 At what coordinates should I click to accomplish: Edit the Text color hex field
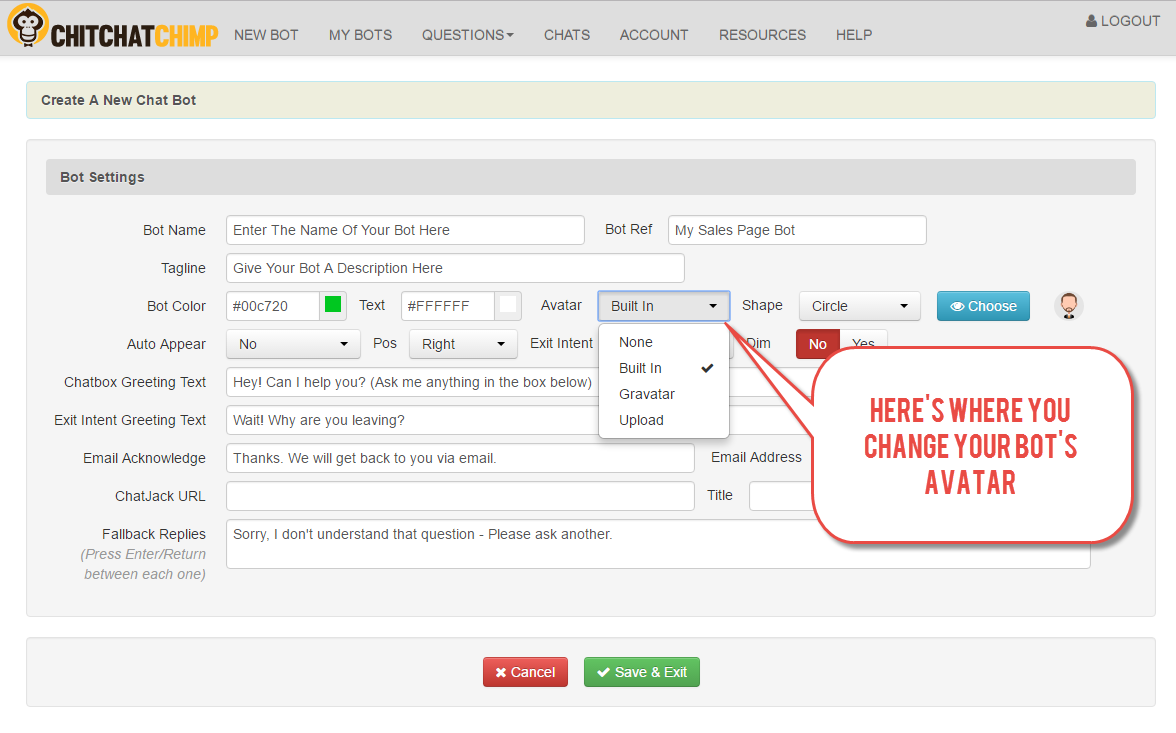coord(448,306)
